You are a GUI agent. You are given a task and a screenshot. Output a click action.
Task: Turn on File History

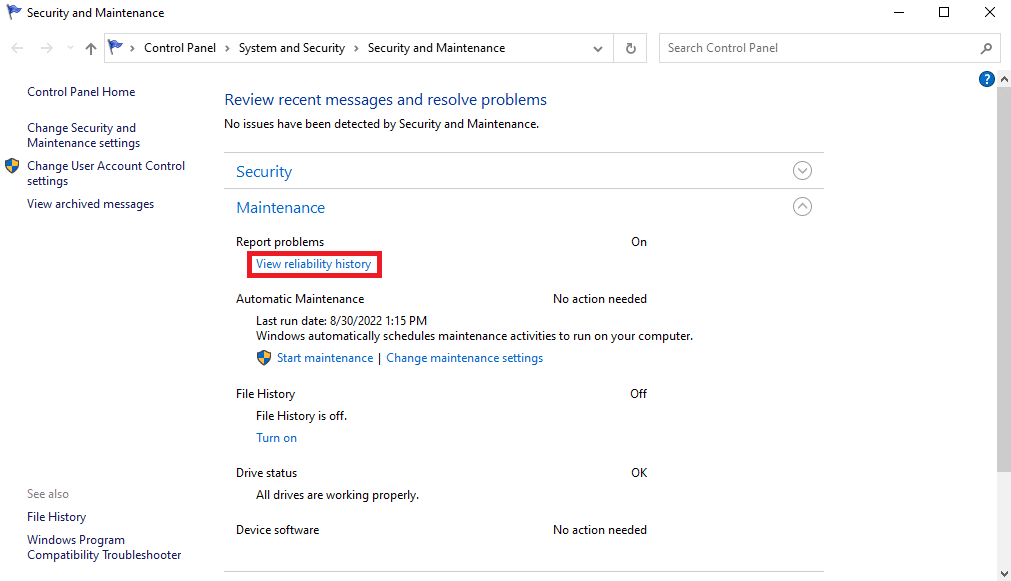click(x=276, y=437)
